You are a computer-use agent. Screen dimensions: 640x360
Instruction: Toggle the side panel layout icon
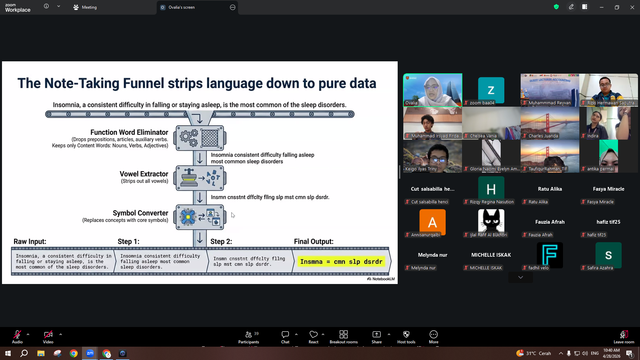[x=584, y=7]
